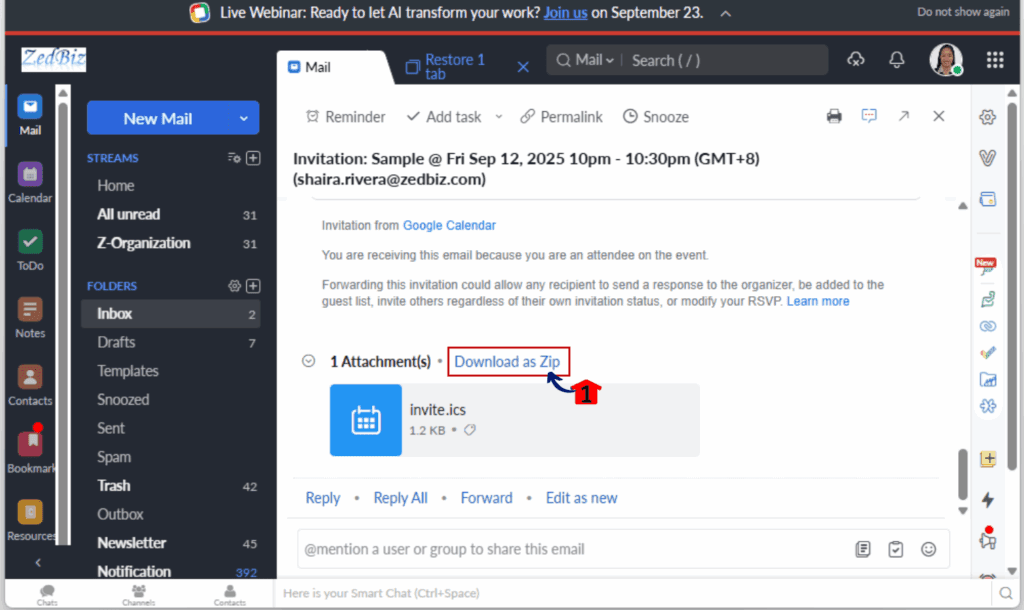Open the settings gear in right panel
The image size is (1024, 610).
pyautogui.click(x=987, y=117)
